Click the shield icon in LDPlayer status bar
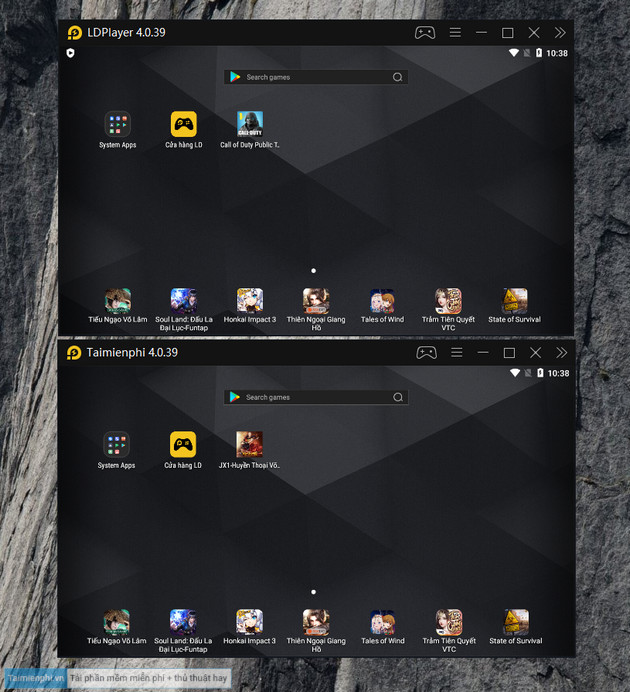 coord(70,53)
